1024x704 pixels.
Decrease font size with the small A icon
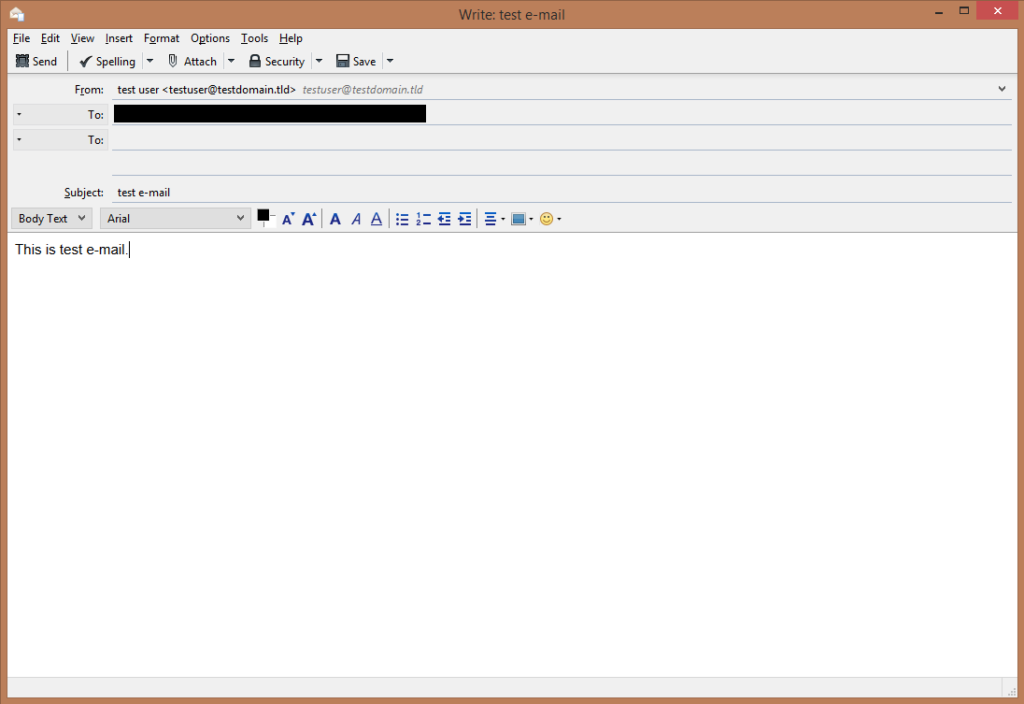click(x=288, y=218)
